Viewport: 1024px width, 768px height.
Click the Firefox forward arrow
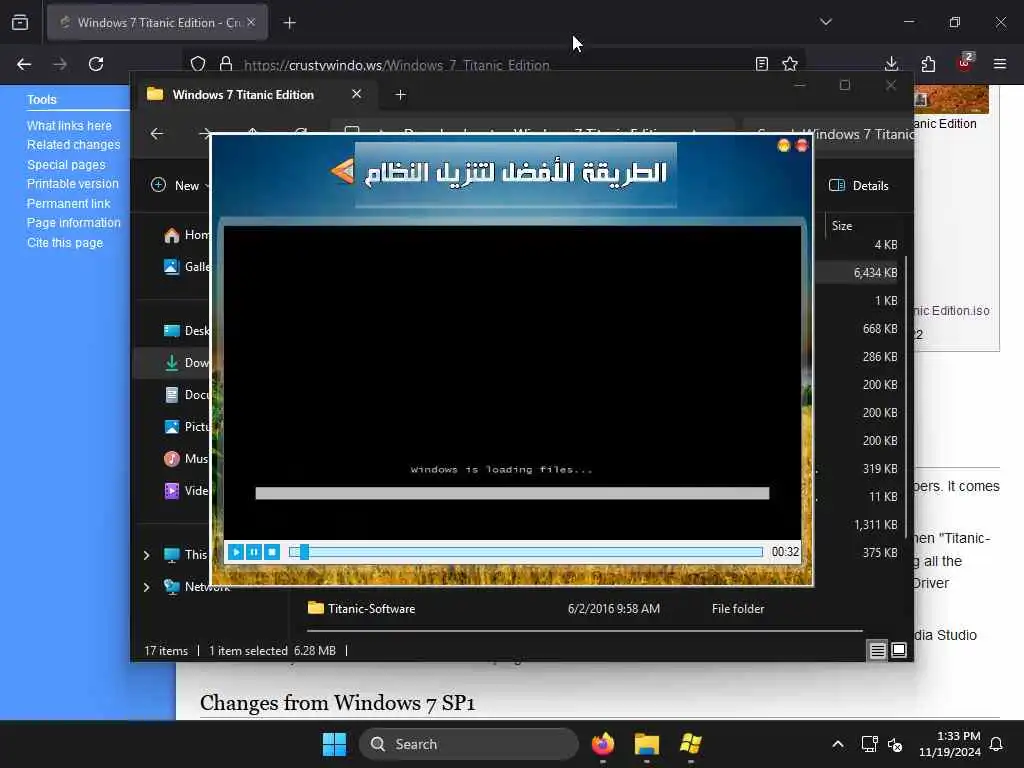pyautogui.click(x=60, y=64)
